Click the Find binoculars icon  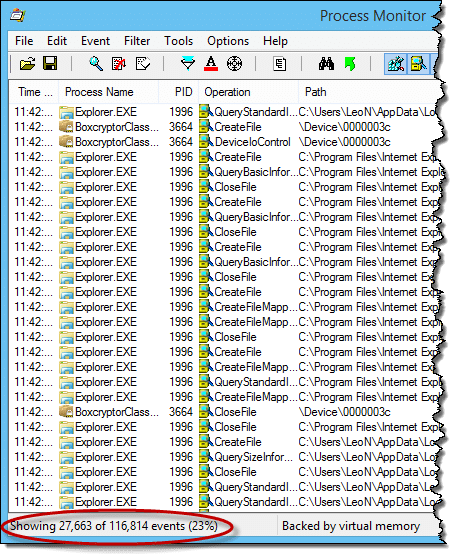[x=326, y=64]
